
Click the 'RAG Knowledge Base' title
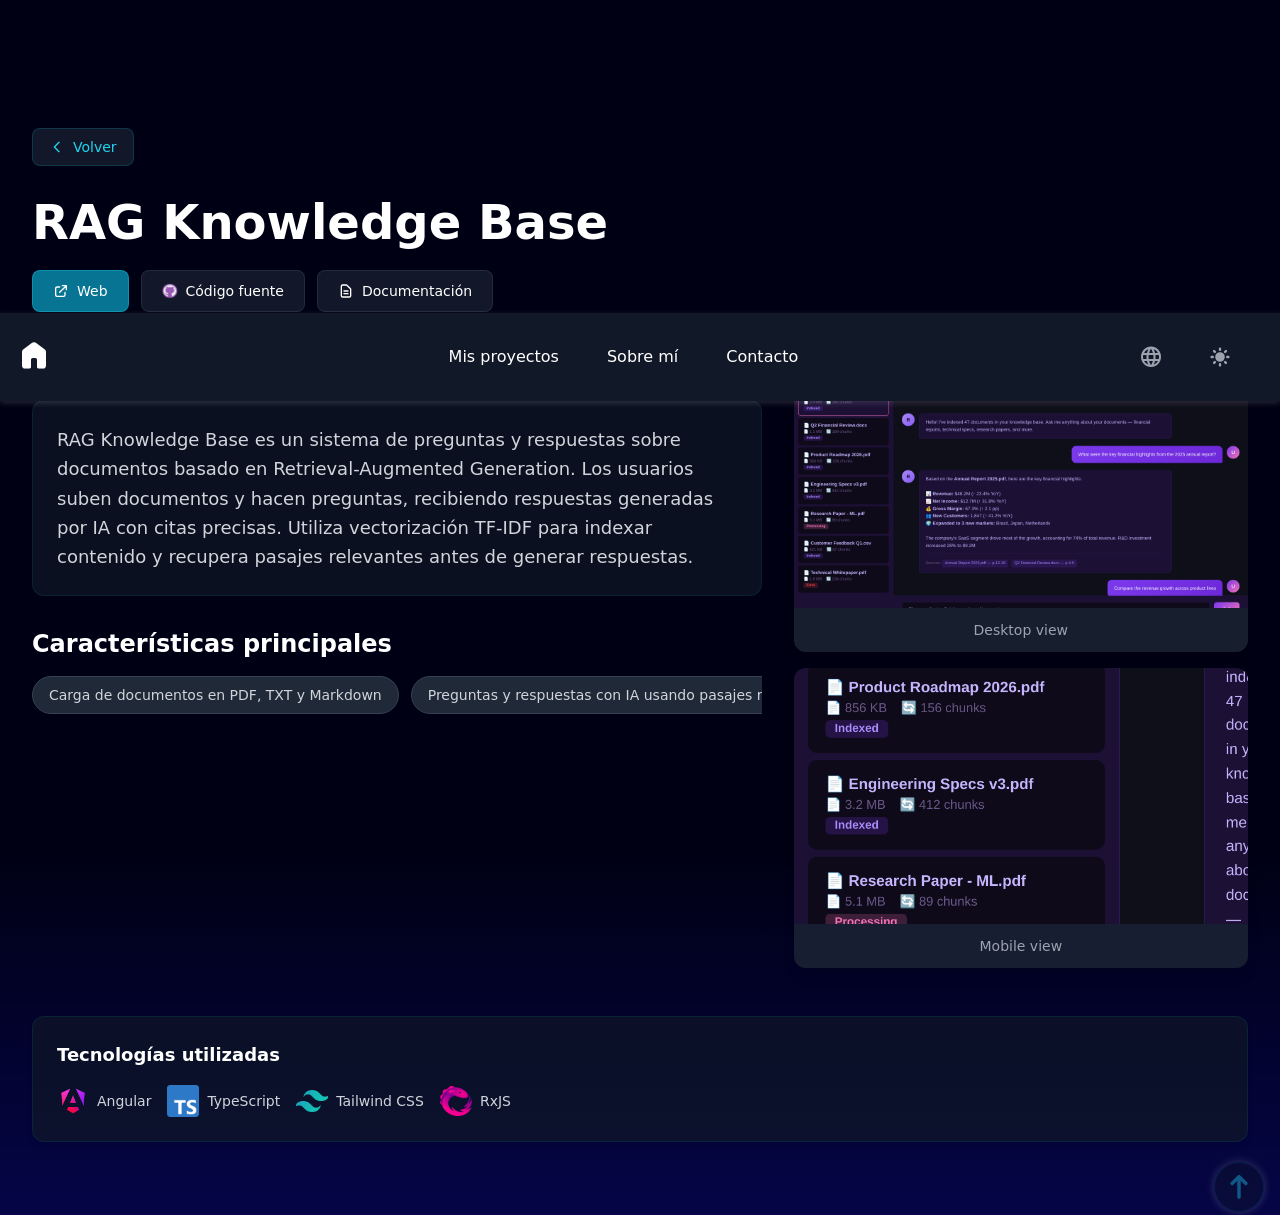click(320, 222)
